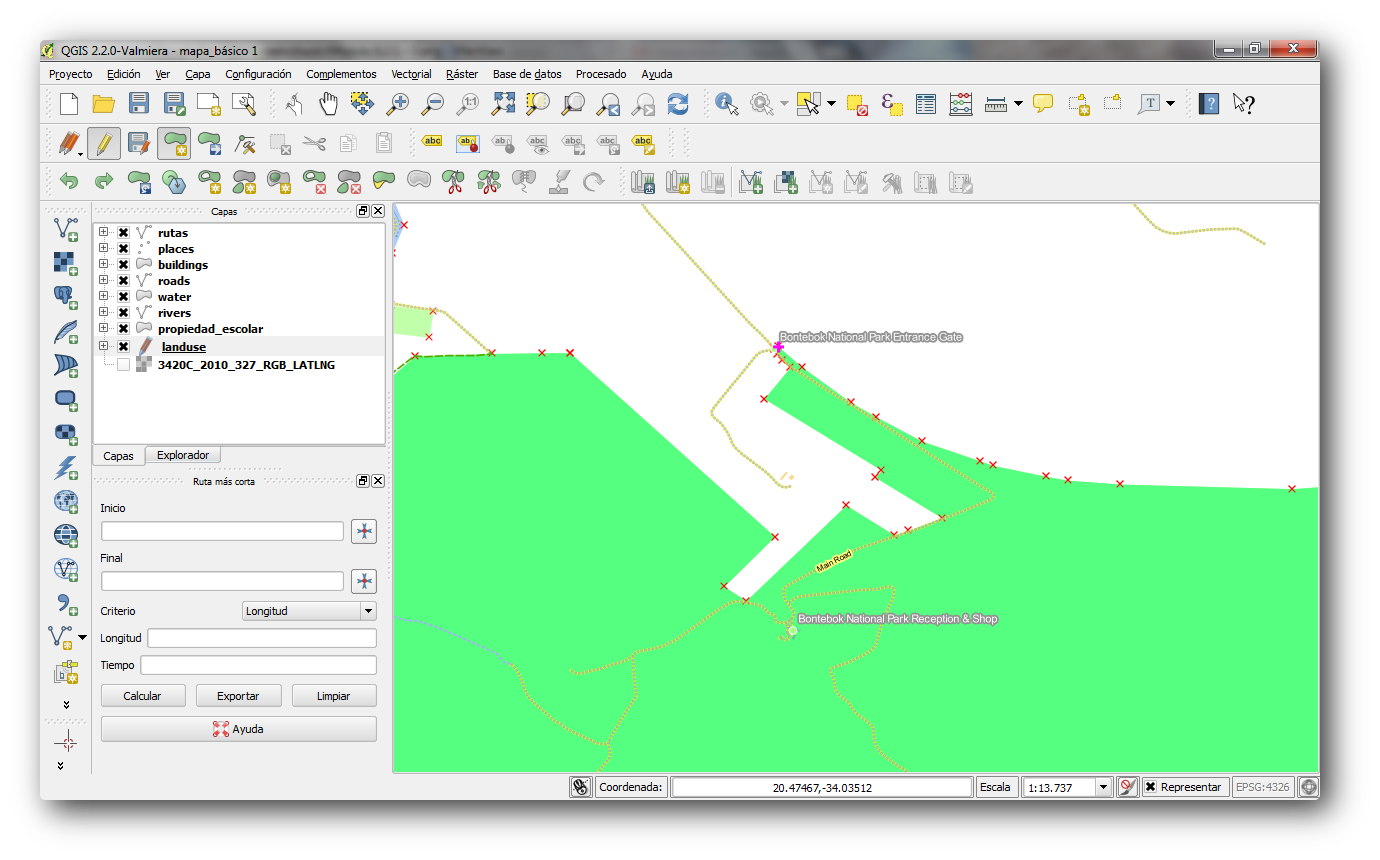This screenshot has height=860, width=1380.
Task: Save the project with the floppy disk icon
Action: coord(139,103)
